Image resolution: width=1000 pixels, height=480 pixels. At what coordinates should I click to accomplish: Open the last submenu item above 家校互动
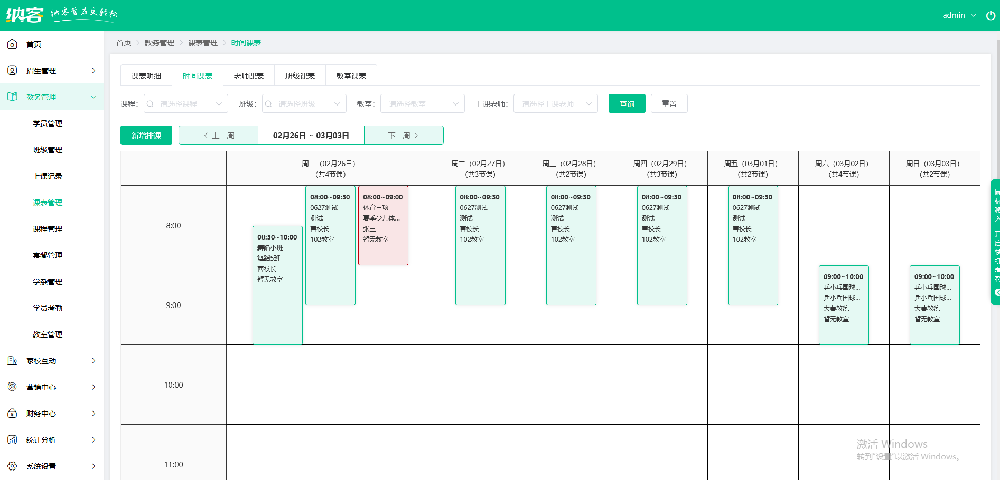(x=48, y=334)
